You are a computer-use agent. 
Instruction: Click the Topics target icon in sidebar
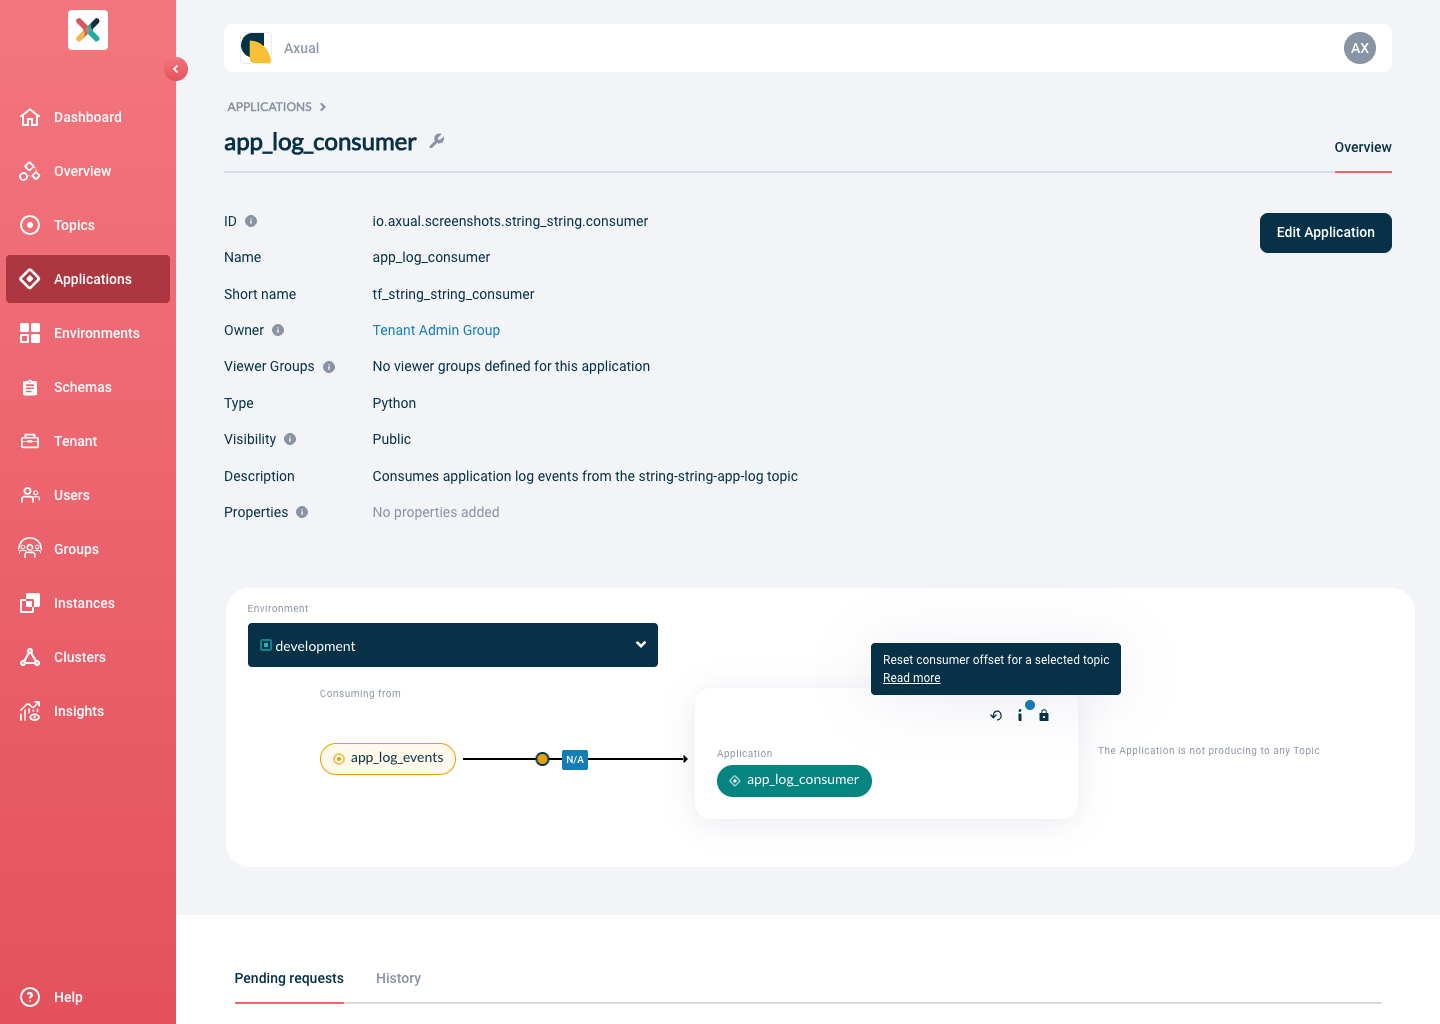(30, 225)
